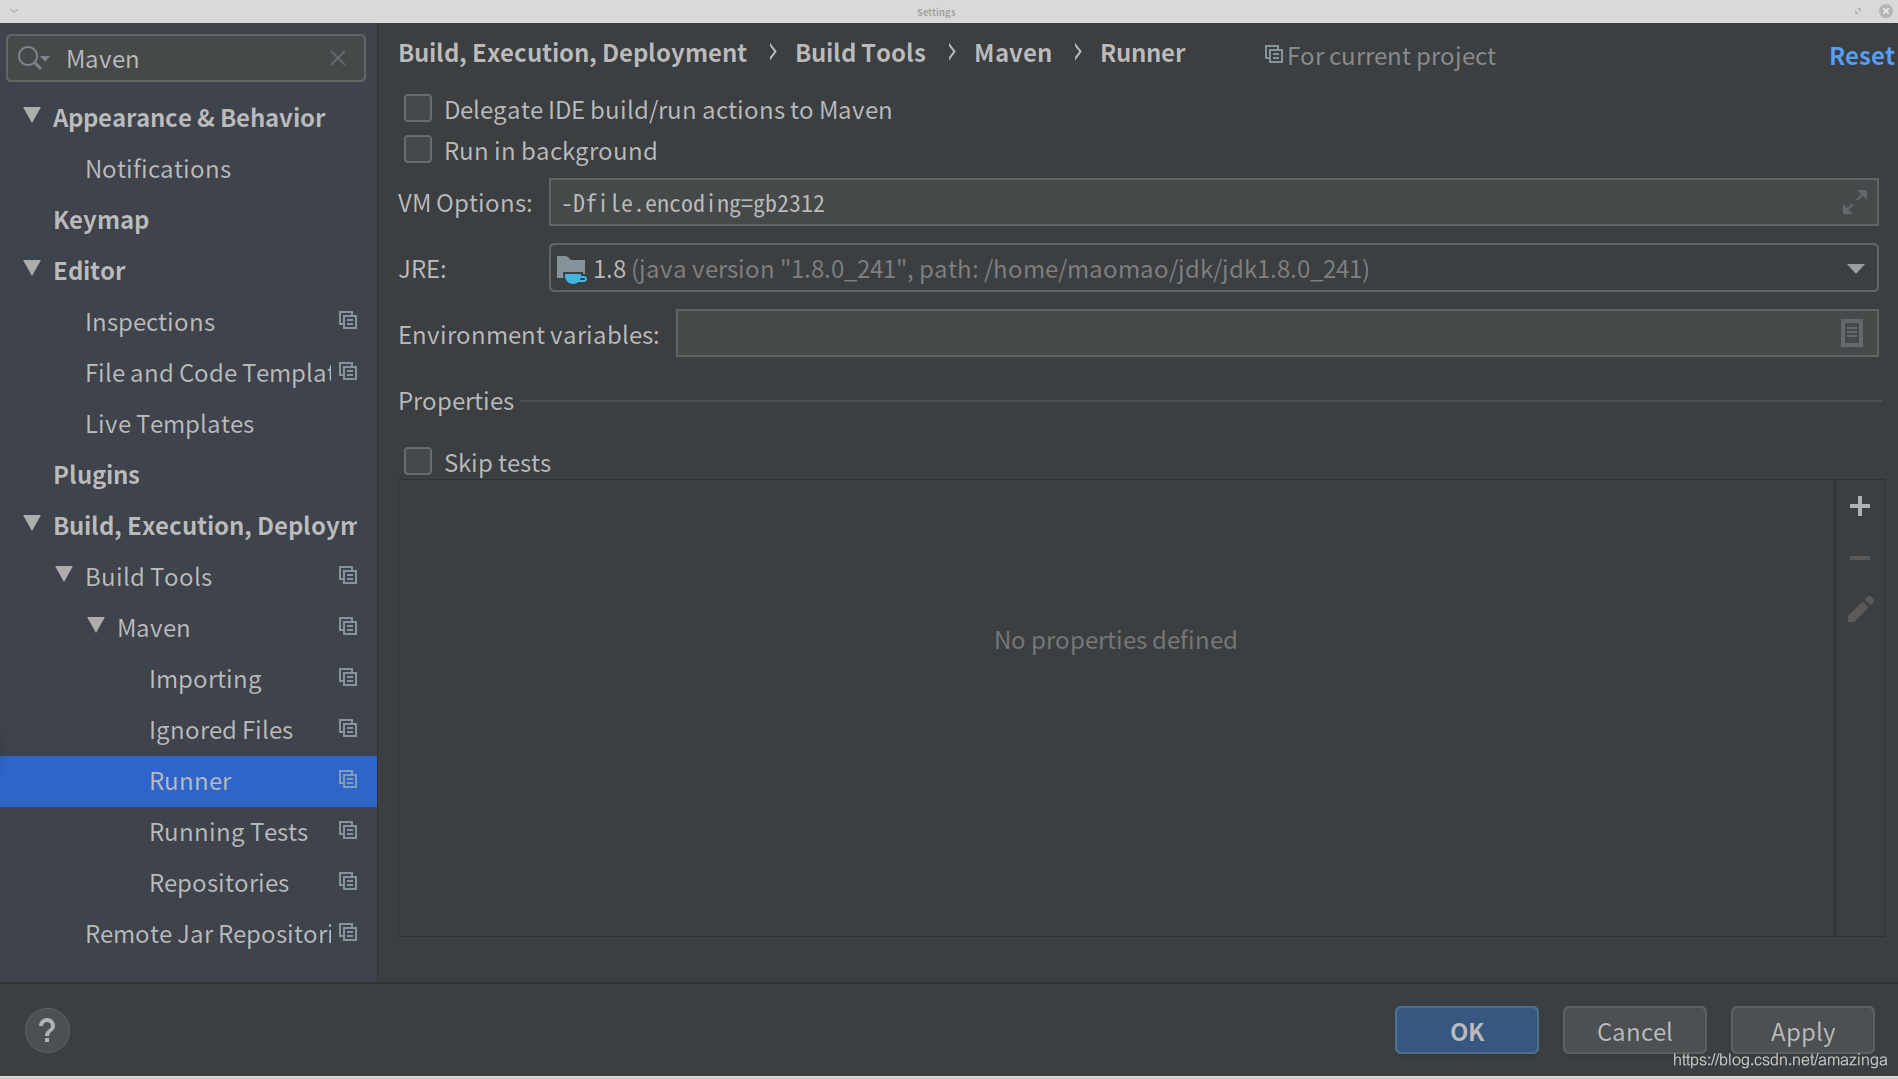Check the Skip tests option

point(417,461)
